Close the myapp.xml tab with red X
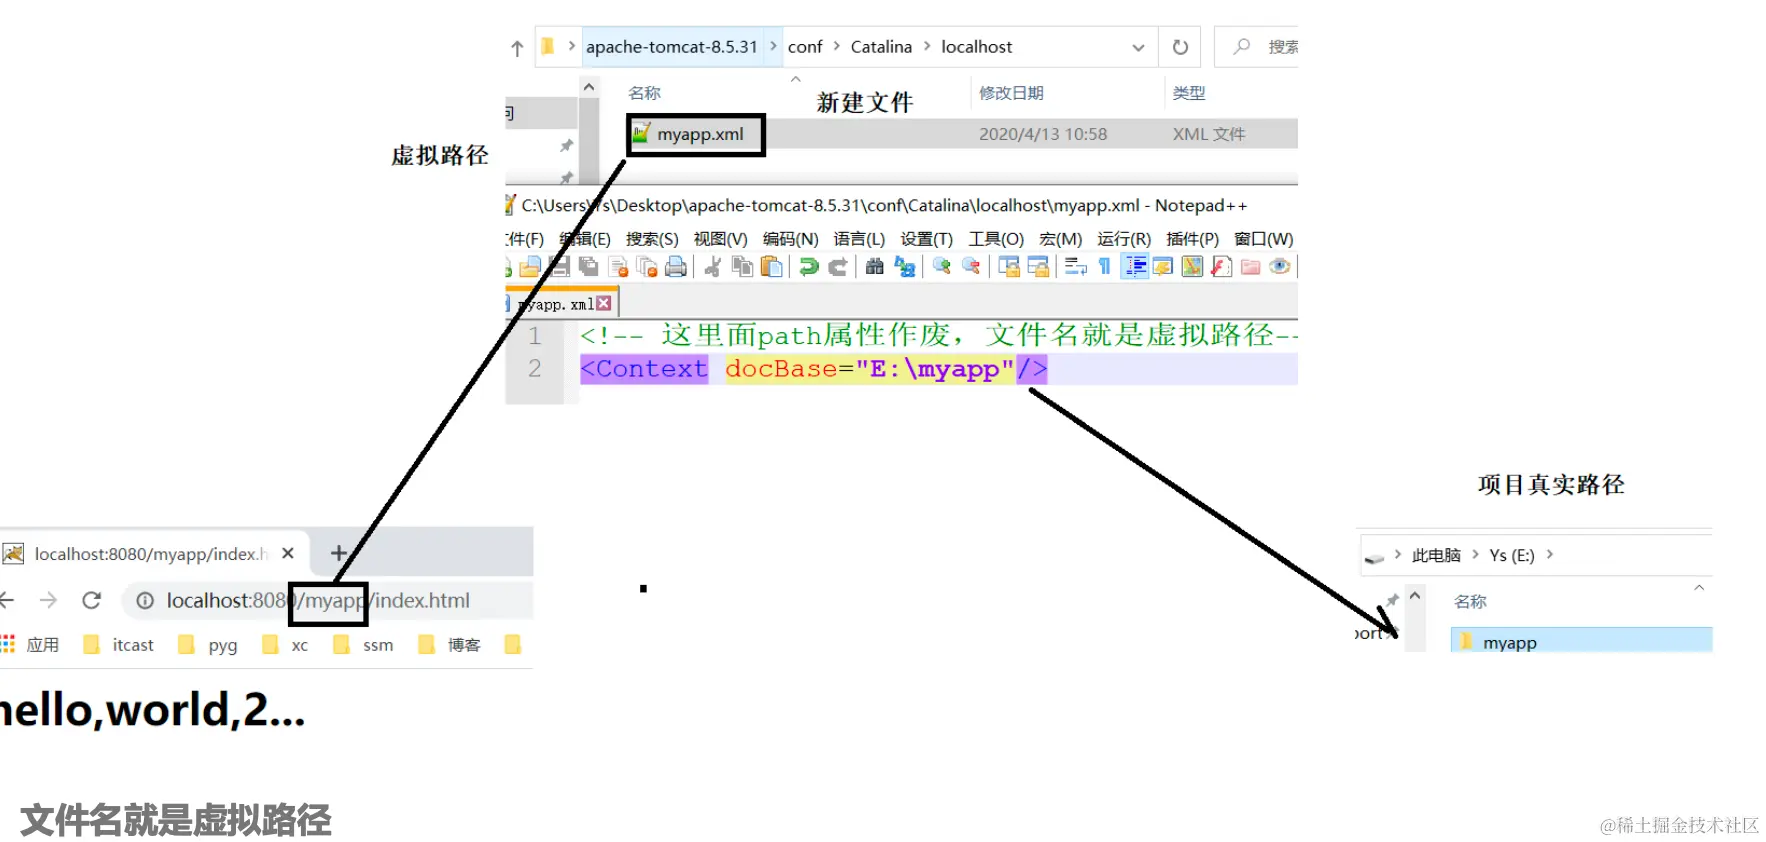 [x=603, y=303]
